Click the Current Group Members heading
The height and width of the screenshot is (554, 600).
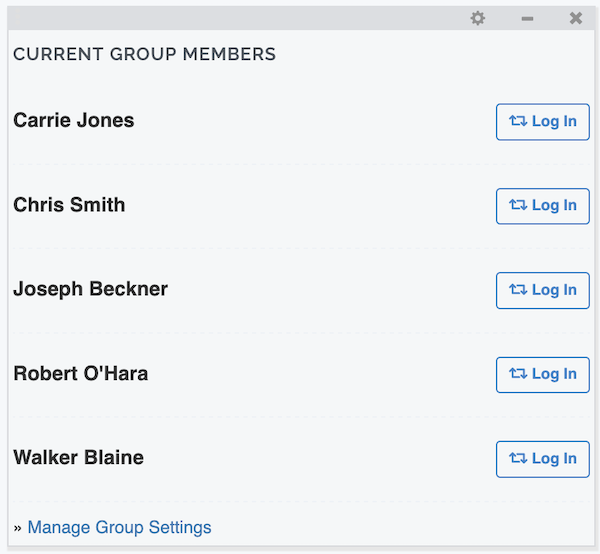coord(145,54)
